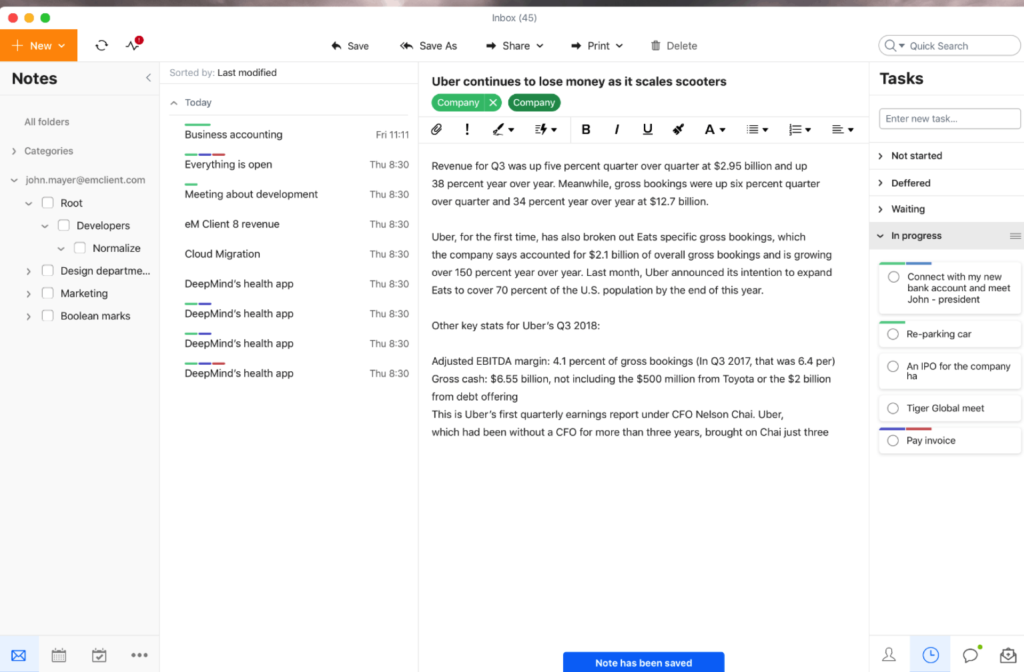Check the Normalize folder checkbox
Image resolution: width=1024 pixels, height=672 pixels.
pyautogui.click(x=80, y=248)
